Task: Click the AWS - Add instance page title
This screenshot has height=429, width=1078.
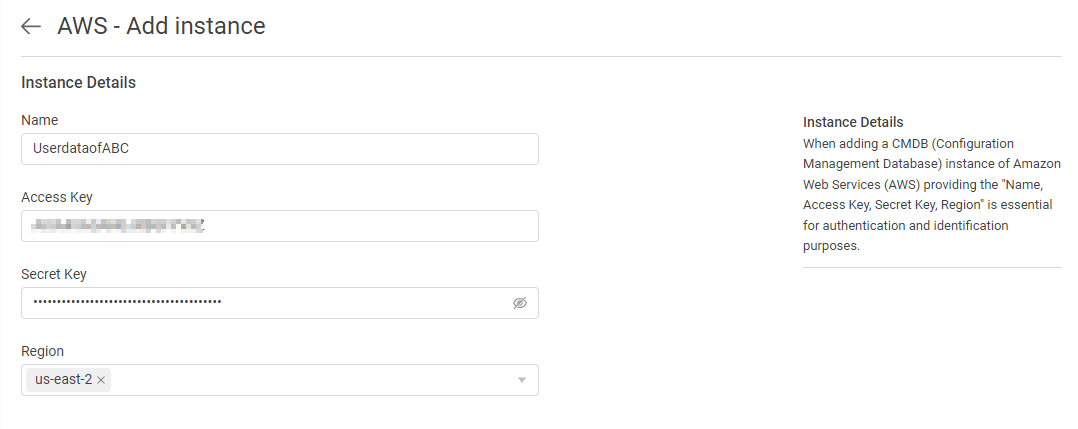Action: tap(162, 26)
